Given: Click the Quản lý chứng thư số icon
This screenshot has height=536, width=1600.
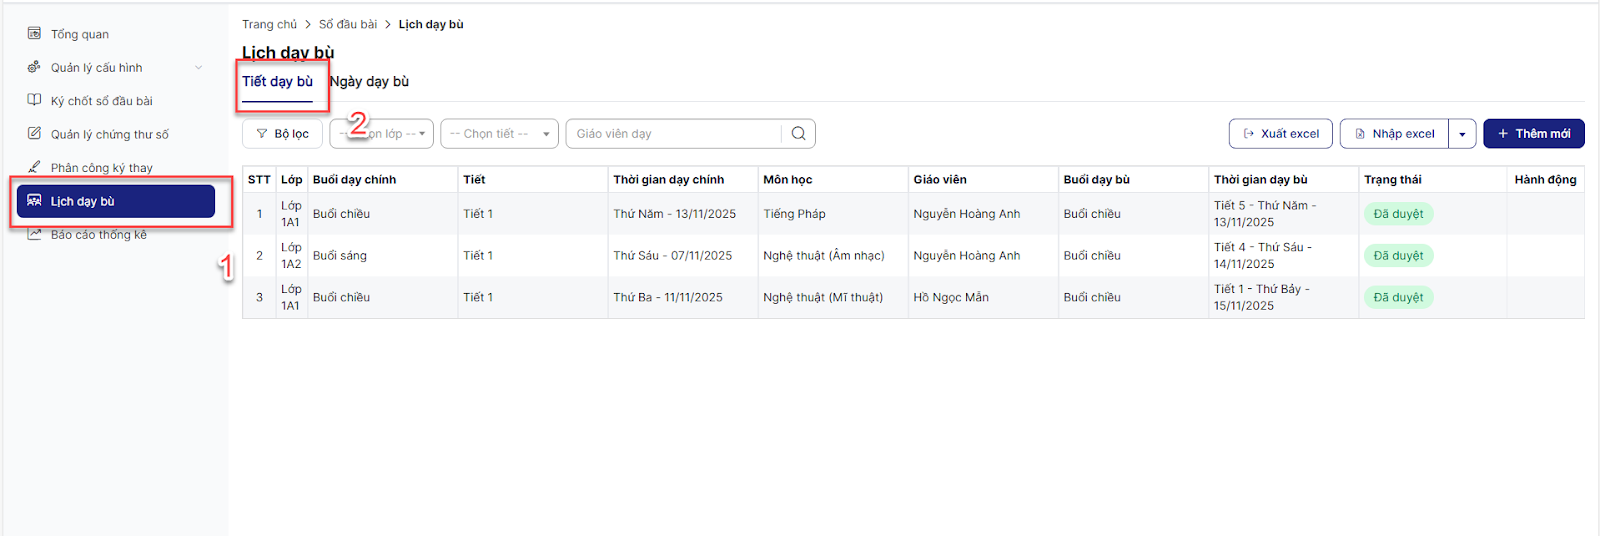Looking at the screenshot, I should pos(34,133).
